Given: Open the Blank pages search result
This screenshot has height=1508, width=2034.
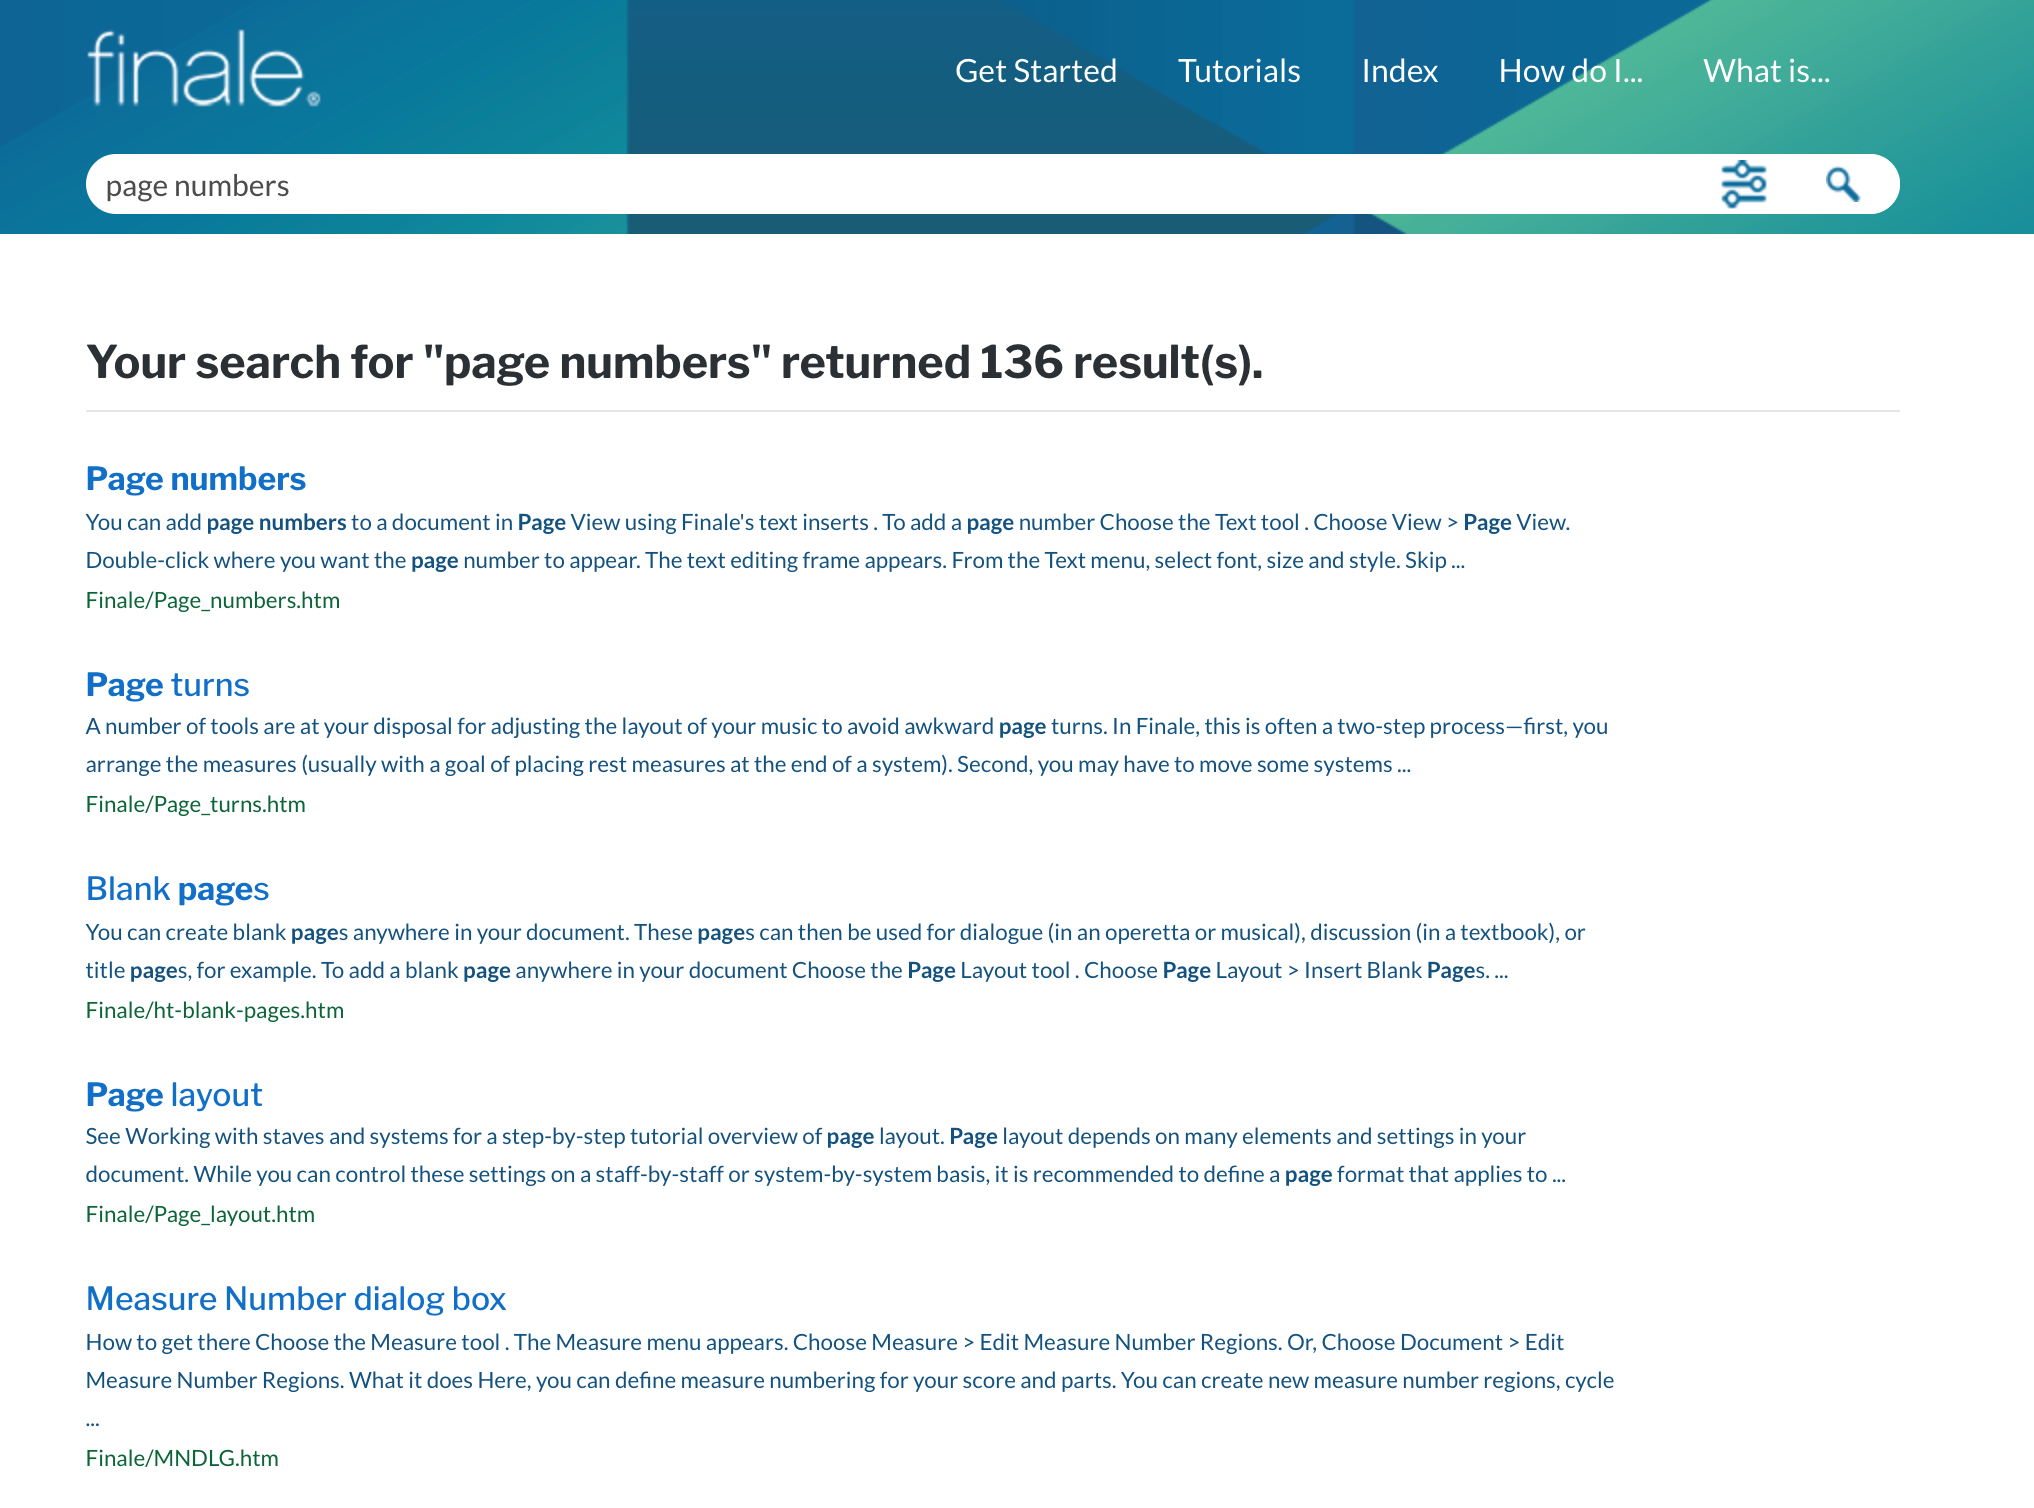Looking at the screenshot, I should click(177, 888).
